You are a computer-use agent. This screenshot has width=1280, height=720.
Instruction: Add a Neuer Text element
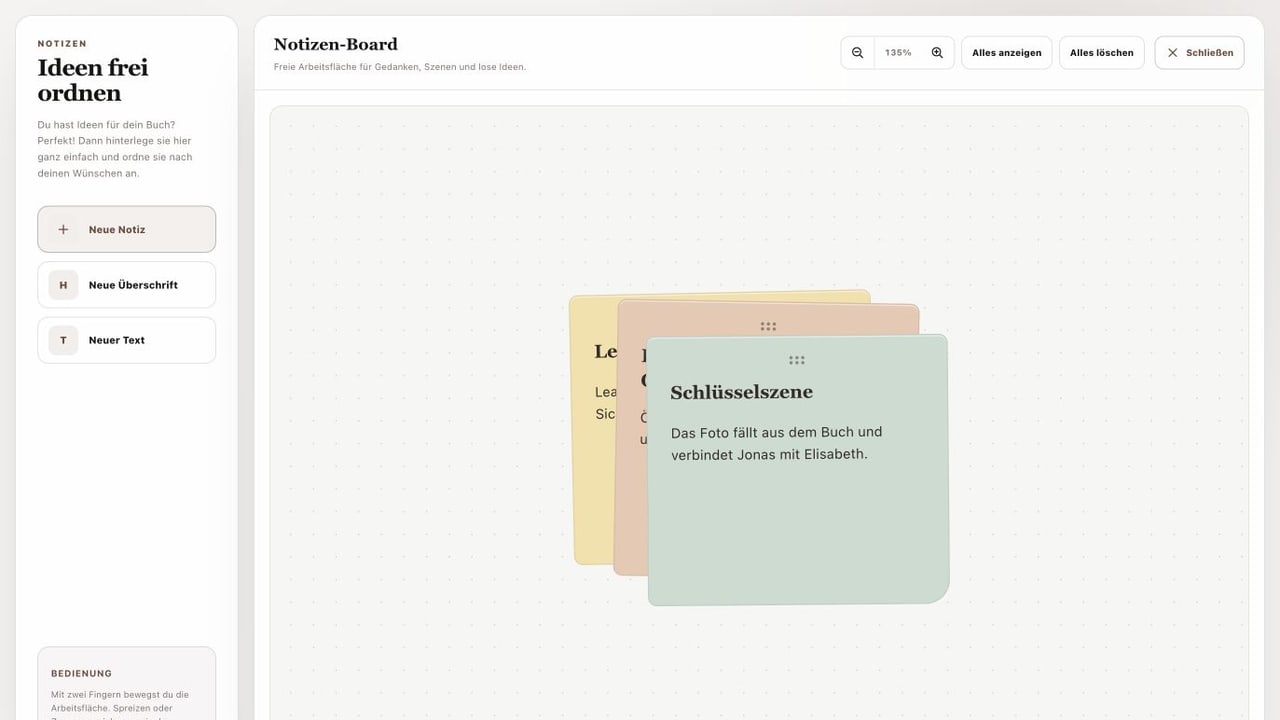point(126,340)
